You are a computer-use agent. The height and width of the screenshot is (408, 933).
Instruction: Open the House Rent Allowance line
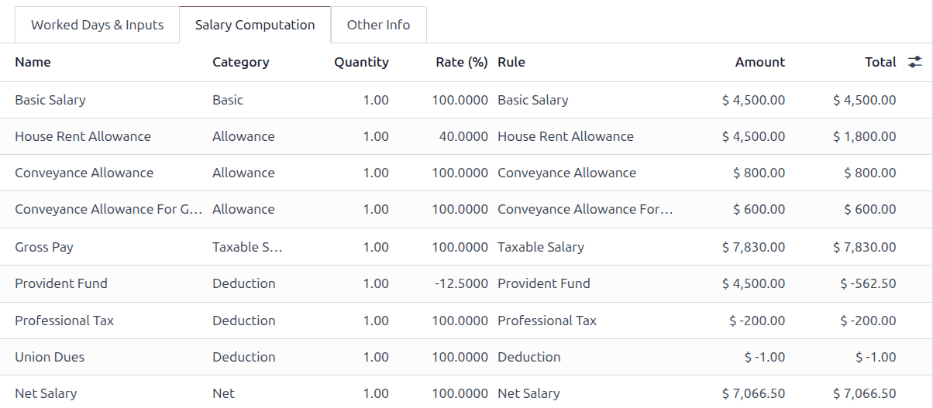click(x=83, y=137)
